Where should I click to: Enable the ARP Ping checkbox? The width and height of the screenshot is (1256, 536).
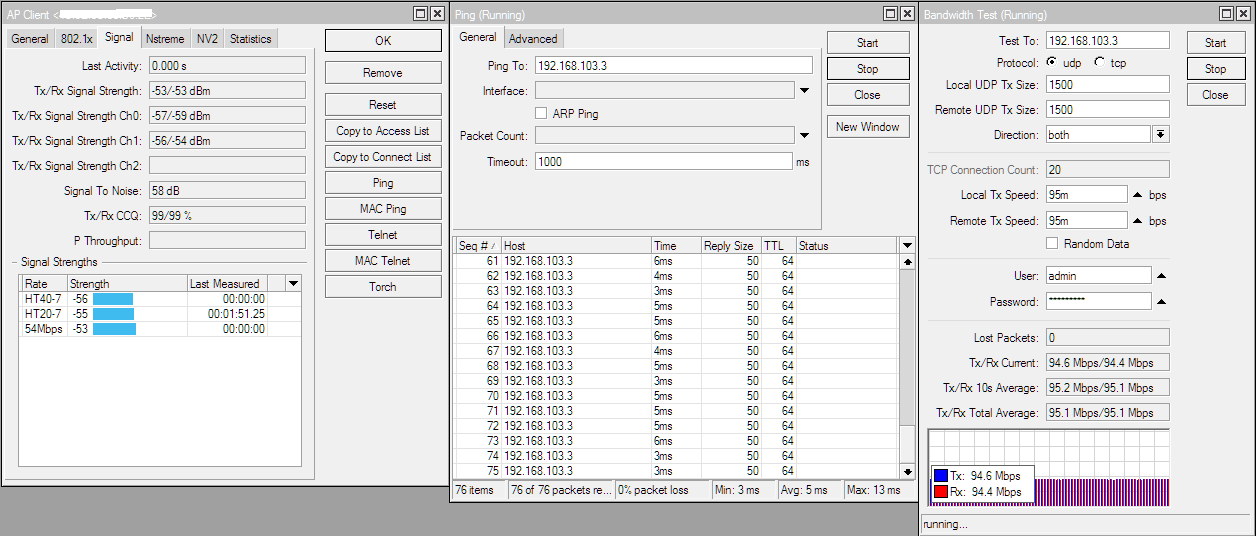coord(542,114)
